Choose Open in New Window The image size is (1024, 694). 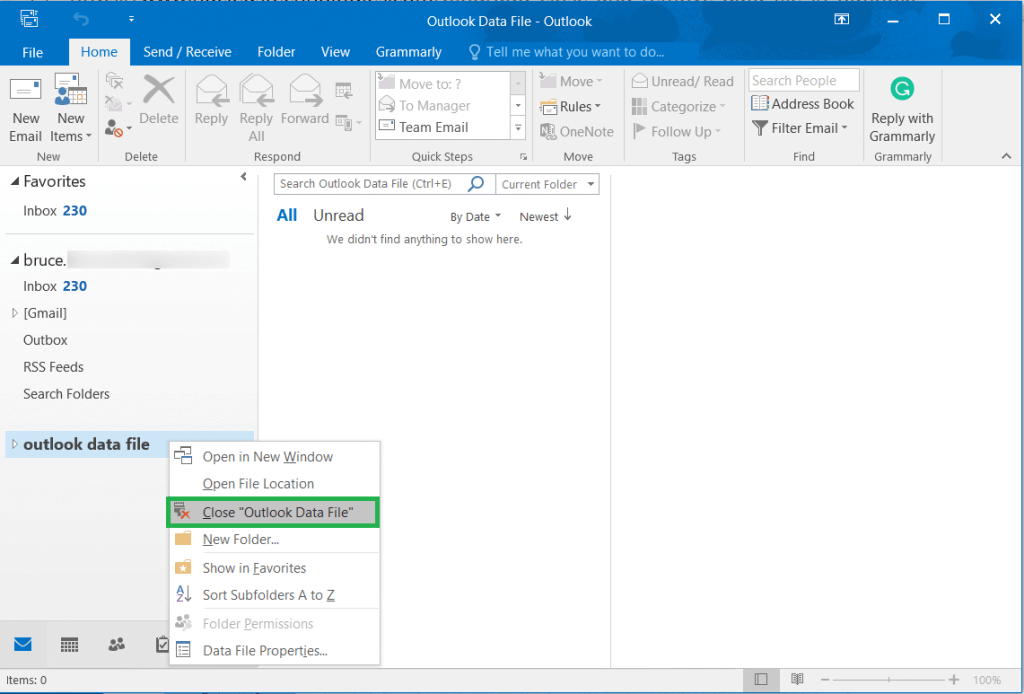point(275,457)
